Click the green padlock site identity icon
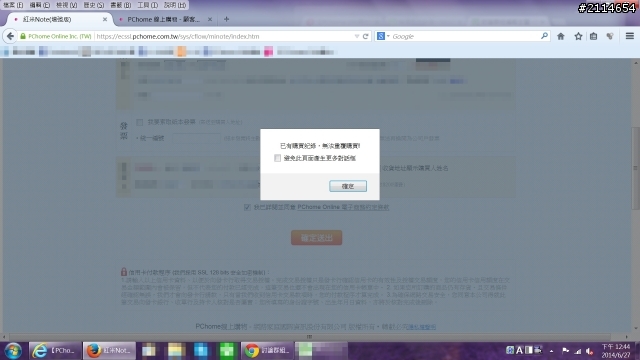Screen dimensions: 640x360 23,36
